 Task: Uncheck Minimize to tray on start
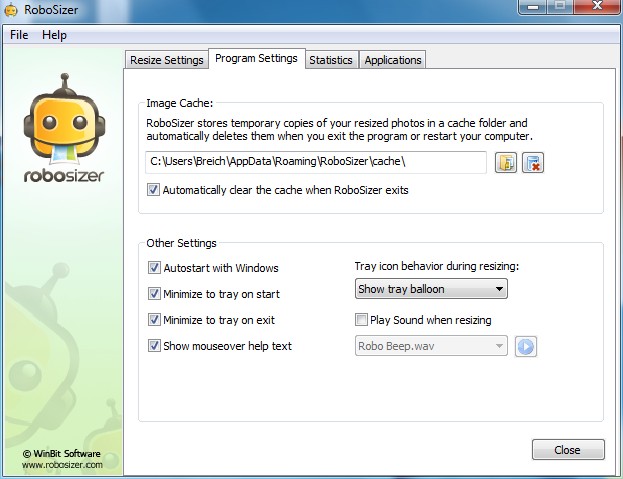(x=154, y=294)
